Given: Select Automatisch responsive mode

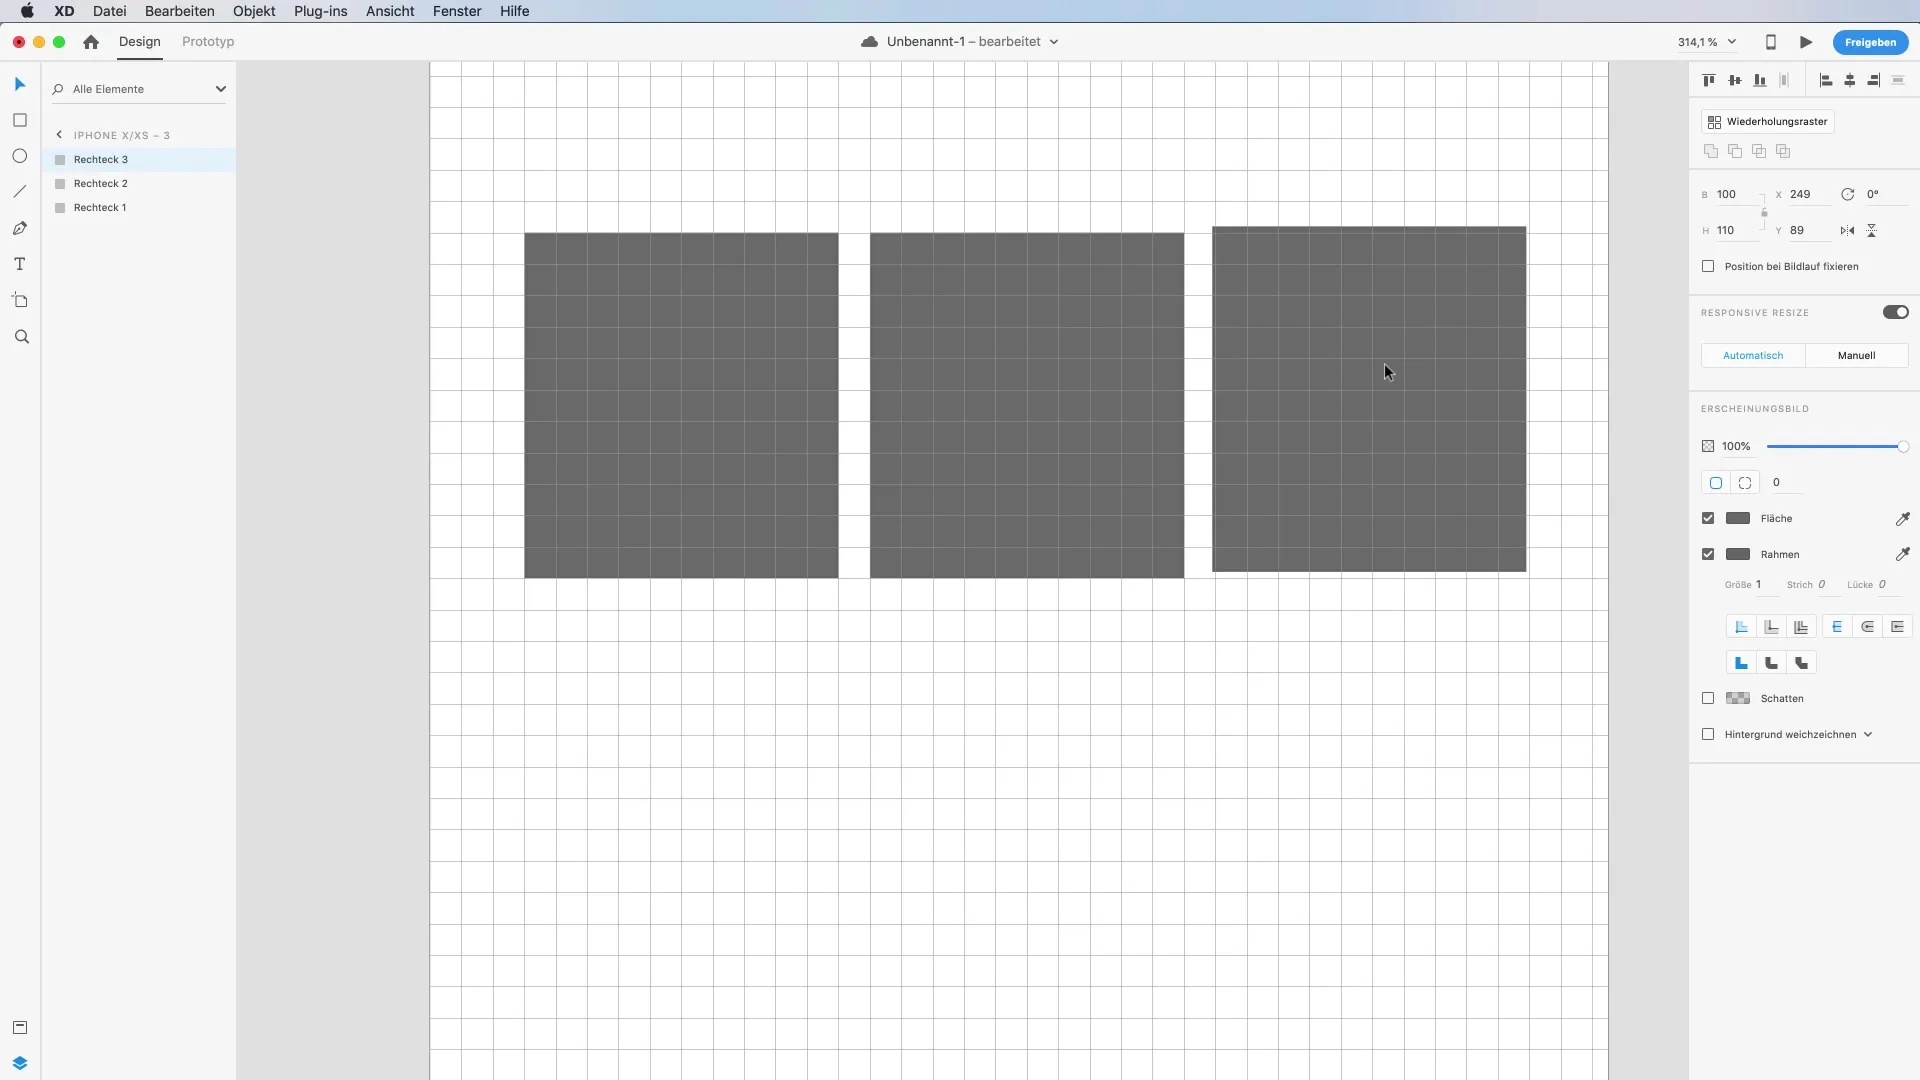Looking at the screenshot, I should click(x=1753, y=356).
